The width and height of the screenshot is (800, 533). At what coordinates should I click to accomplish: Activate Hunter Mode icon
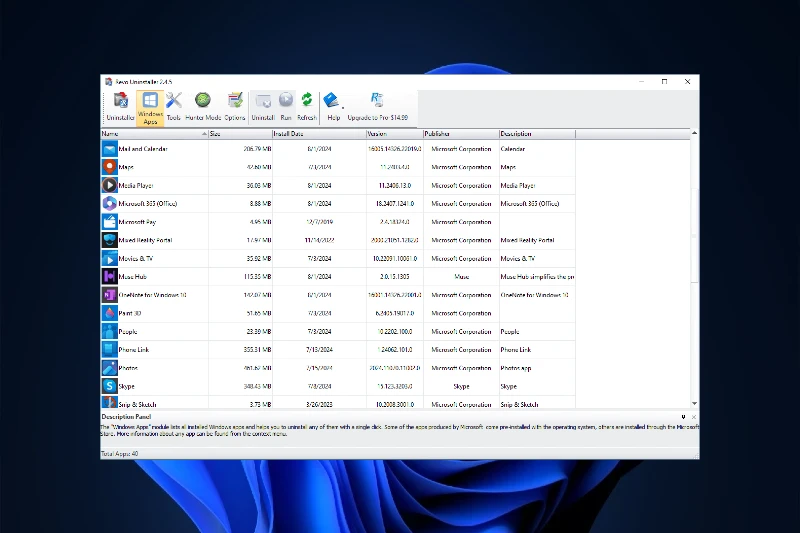coord(203,108)
